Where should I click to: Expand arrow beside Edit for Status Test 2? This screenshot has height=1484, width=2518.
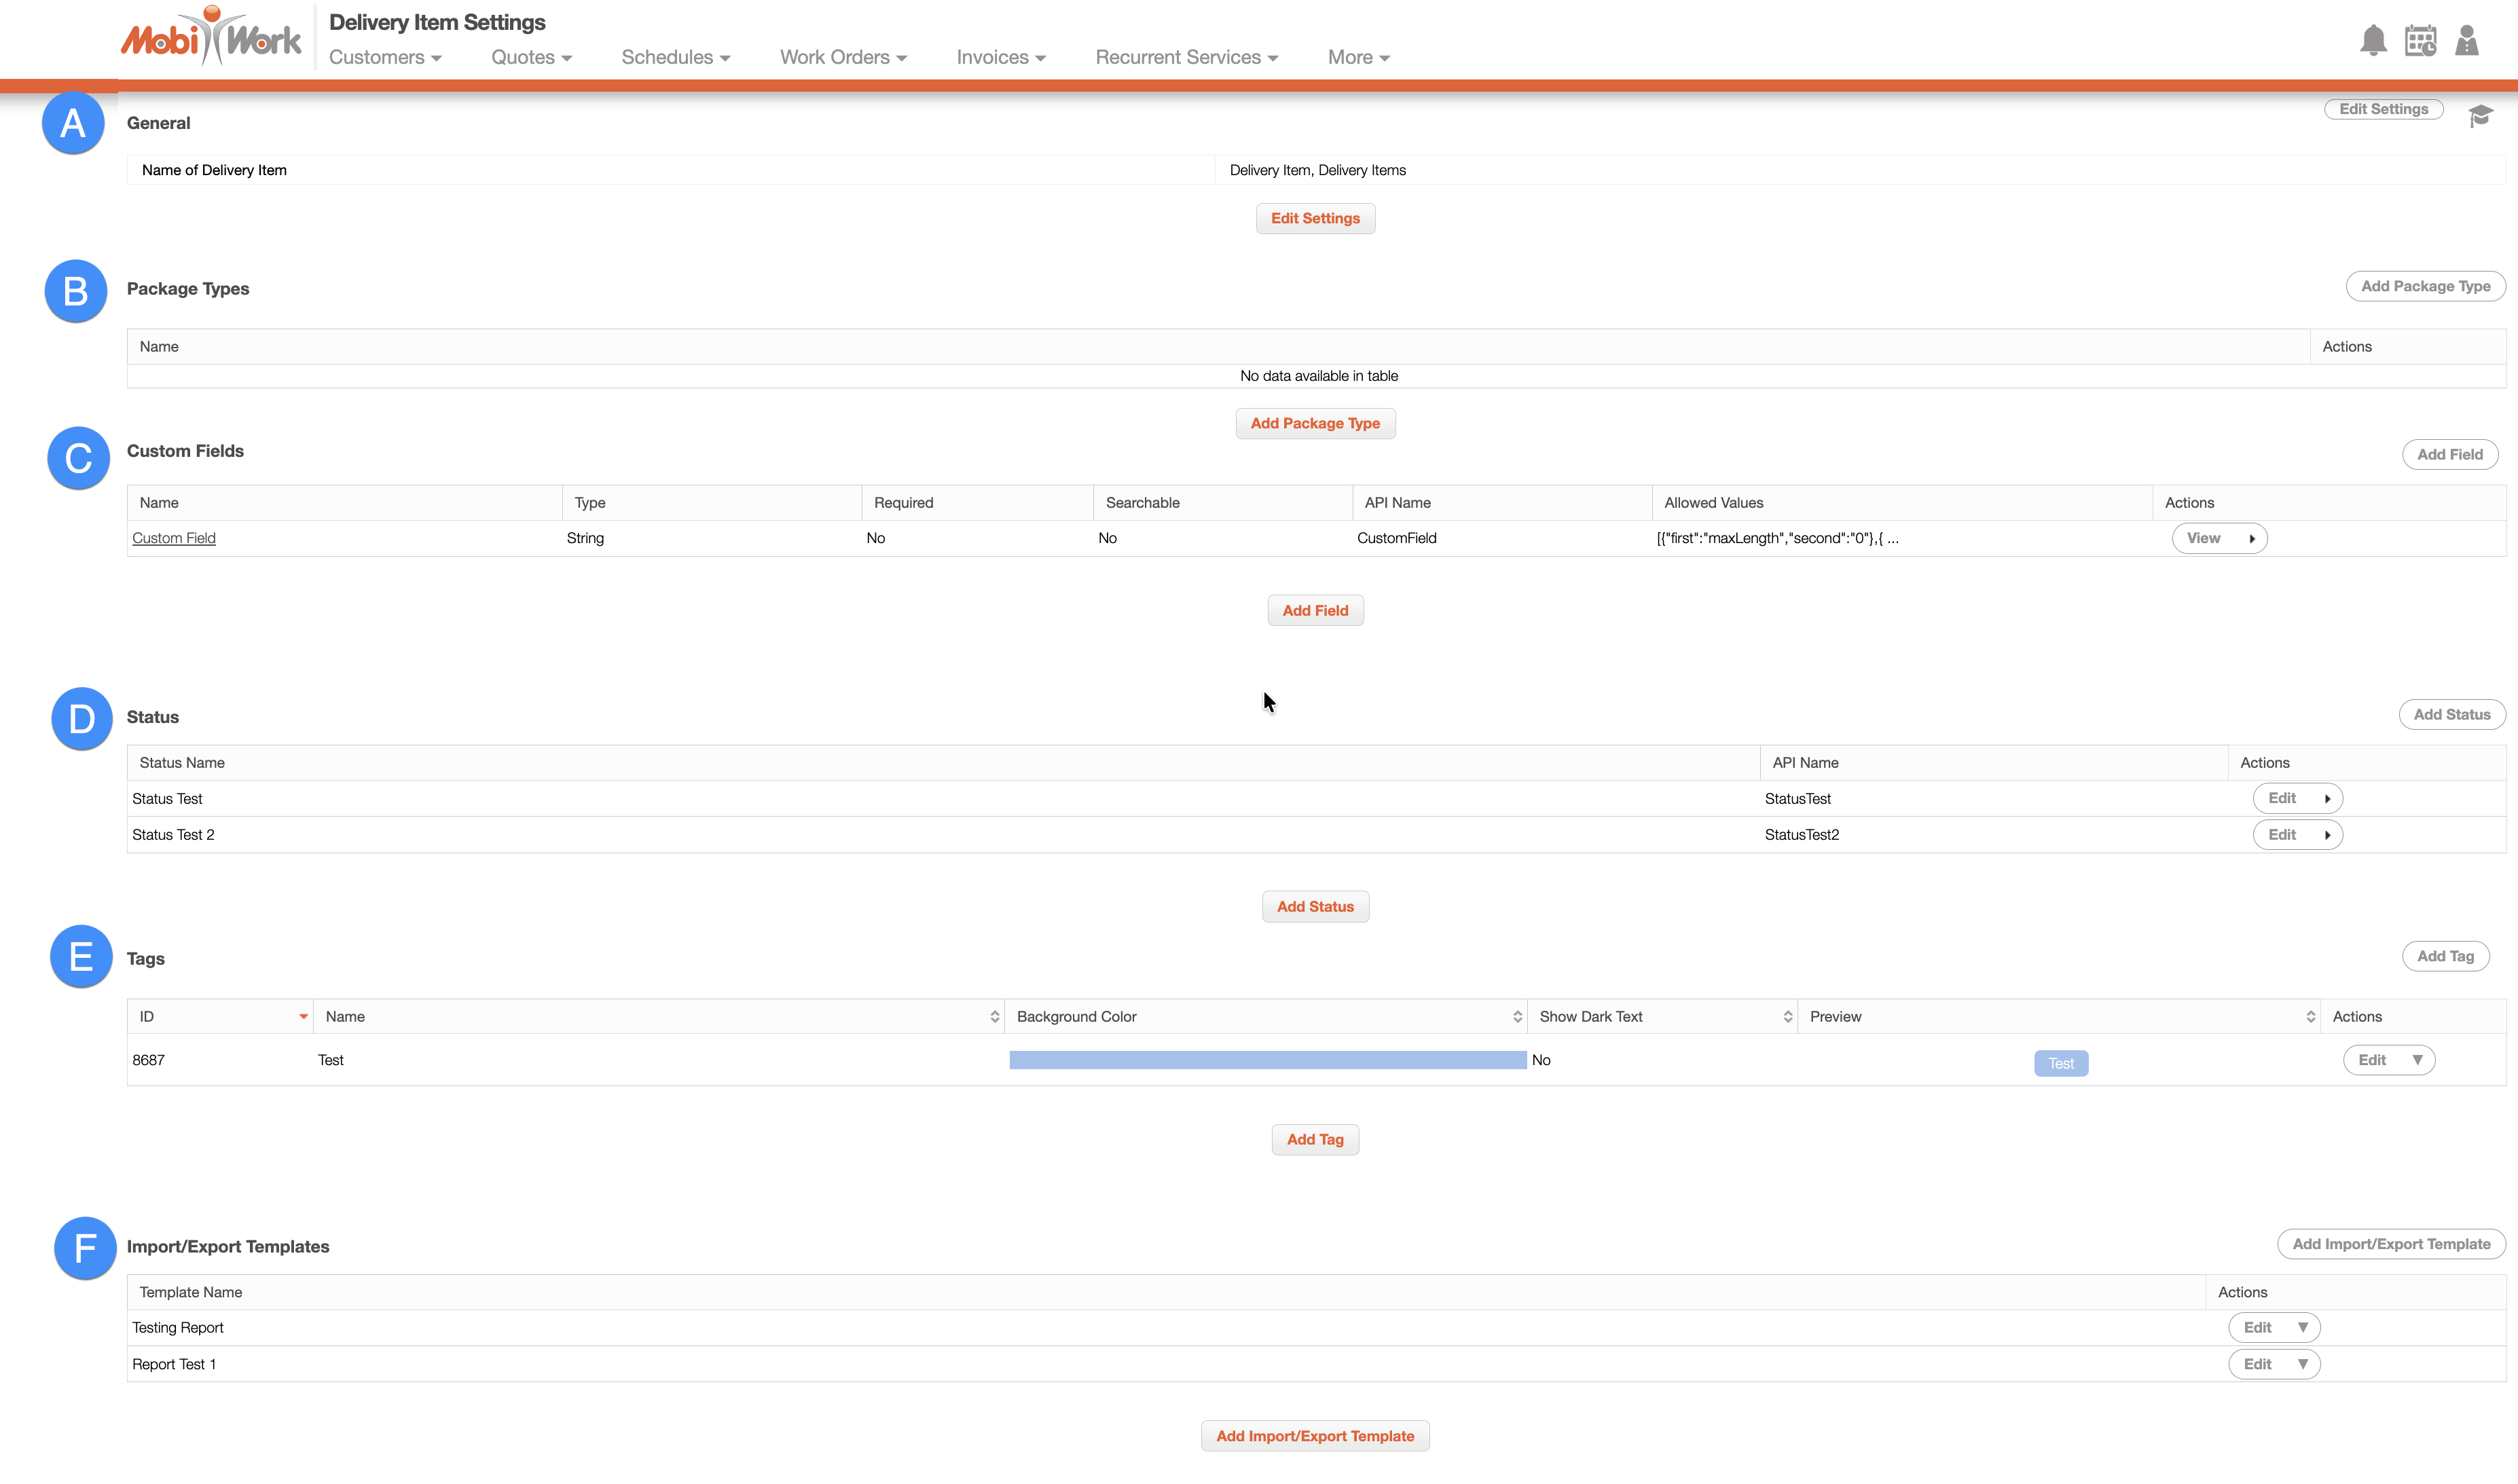click(x=2327, y=835)
